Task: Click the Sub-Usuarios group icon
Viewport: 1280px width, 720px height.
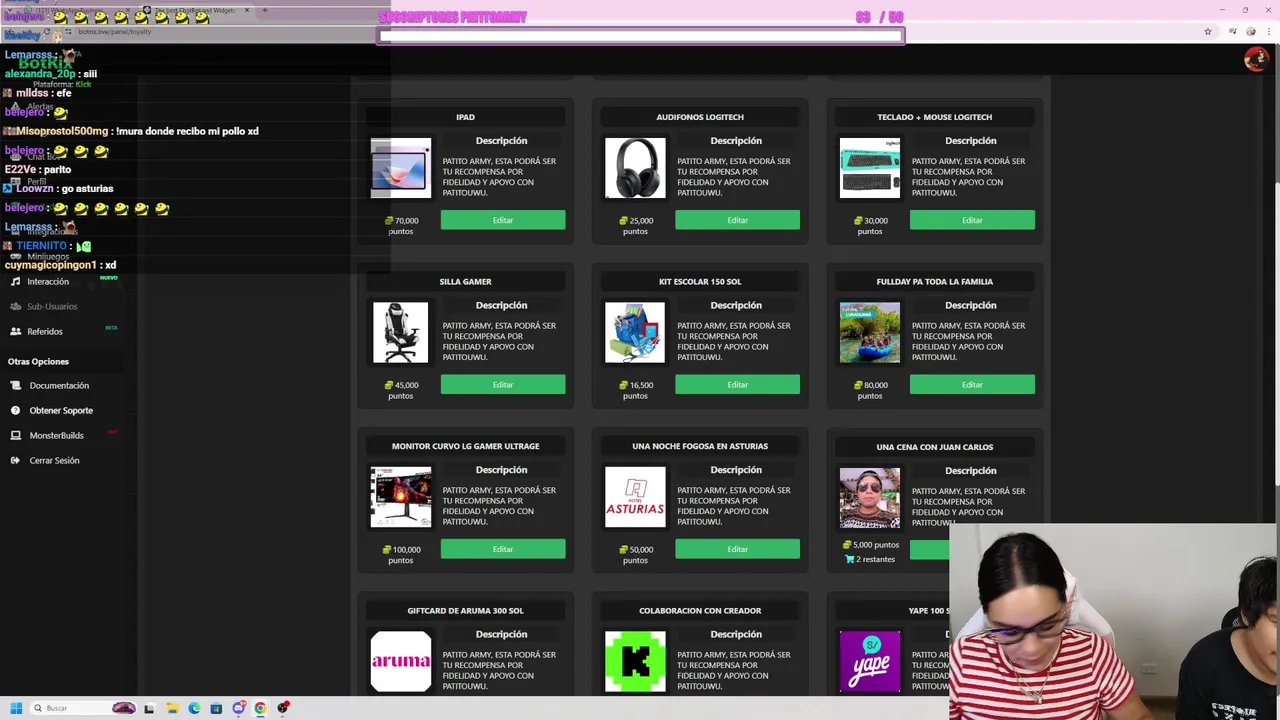Action: click(15, 307)
